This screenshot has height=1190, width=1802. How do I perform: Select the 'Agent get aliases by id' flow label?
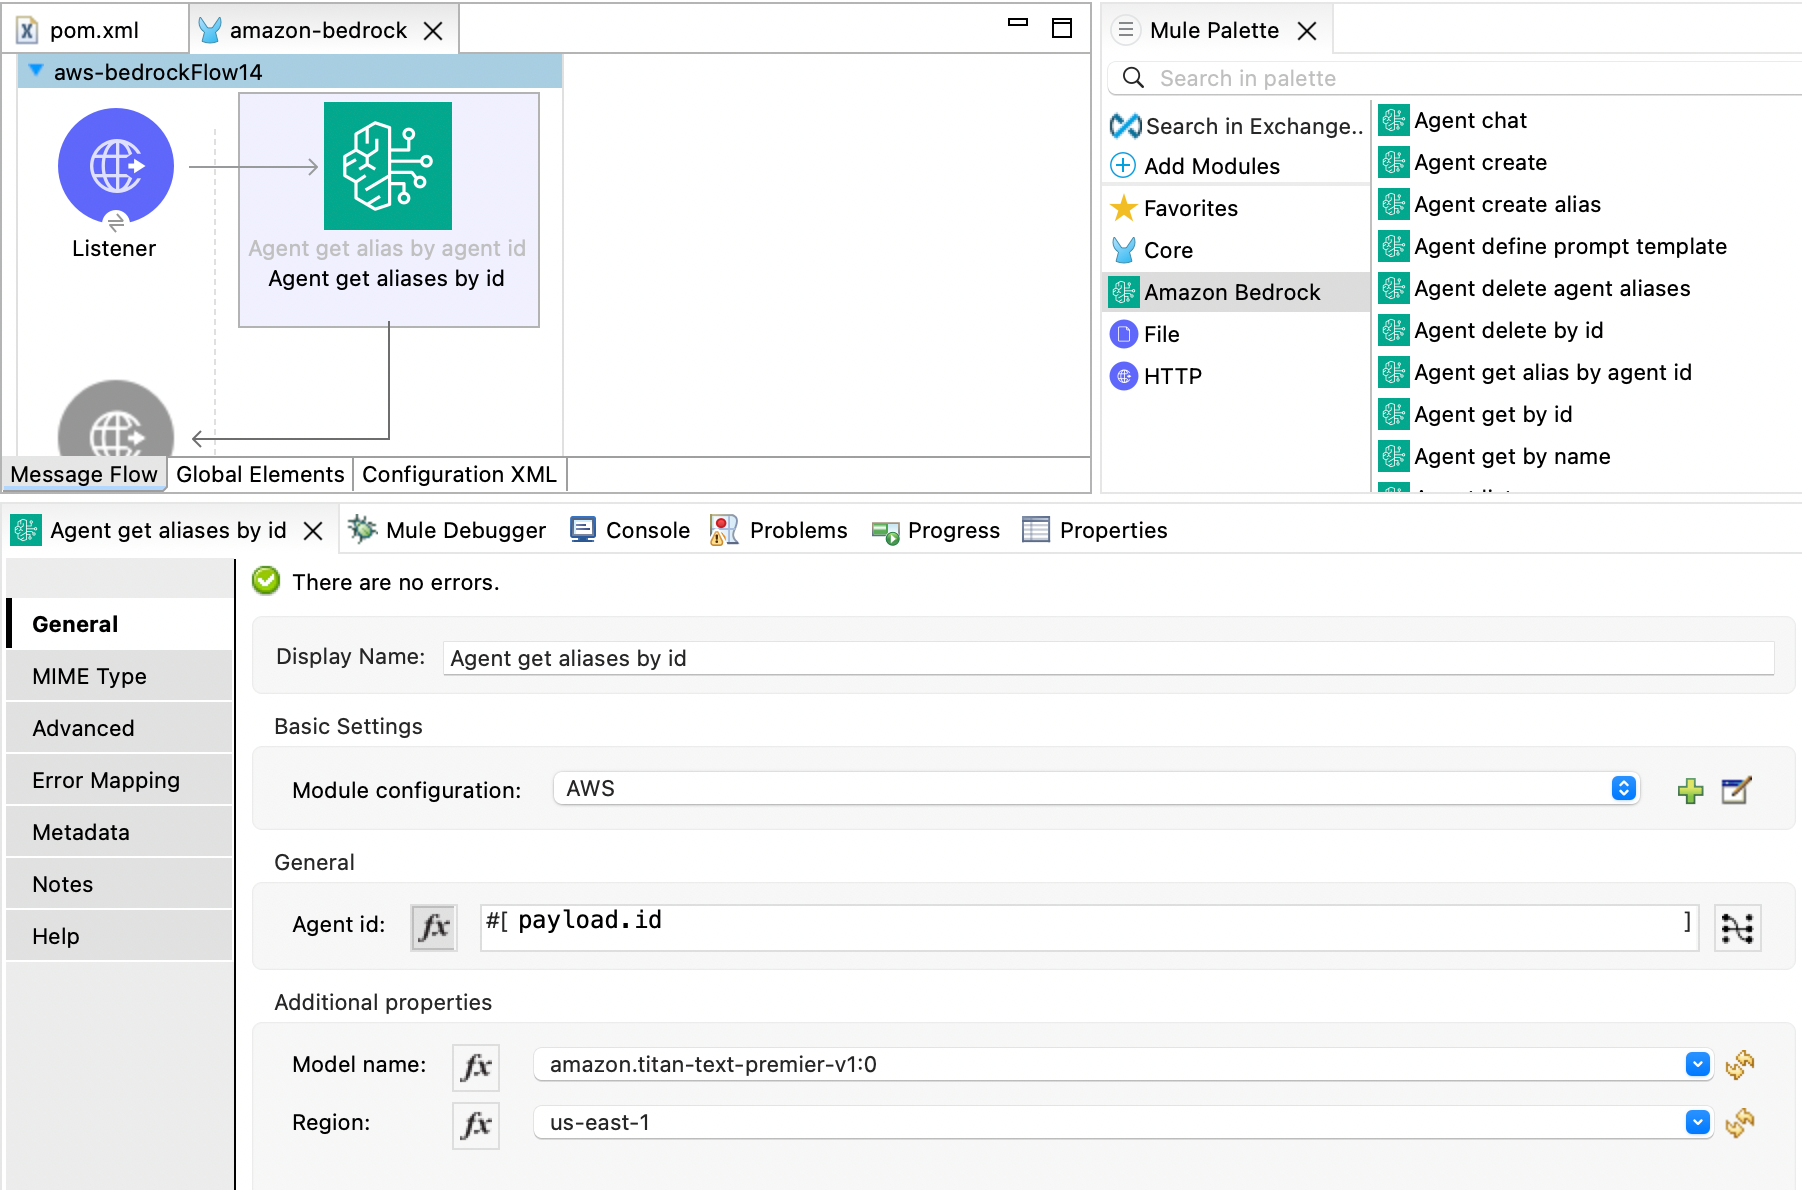(386, 278)
